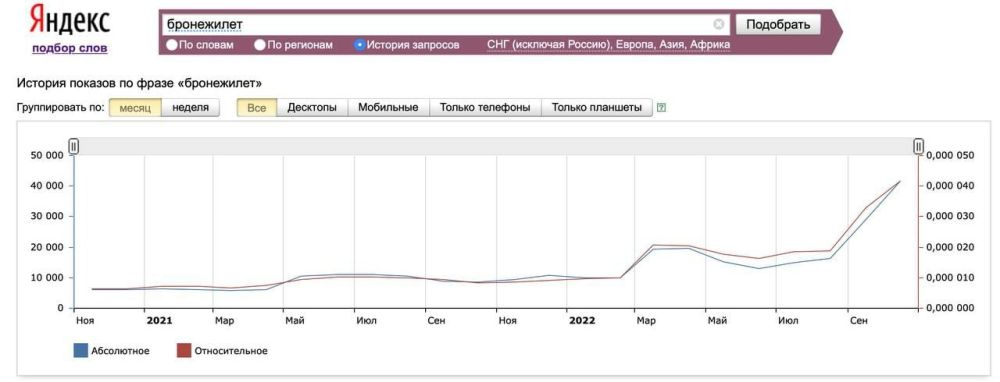Viewport: 1000px width, 382px height.
Task: Click the Абсолютное legend label
Action: 121,351
